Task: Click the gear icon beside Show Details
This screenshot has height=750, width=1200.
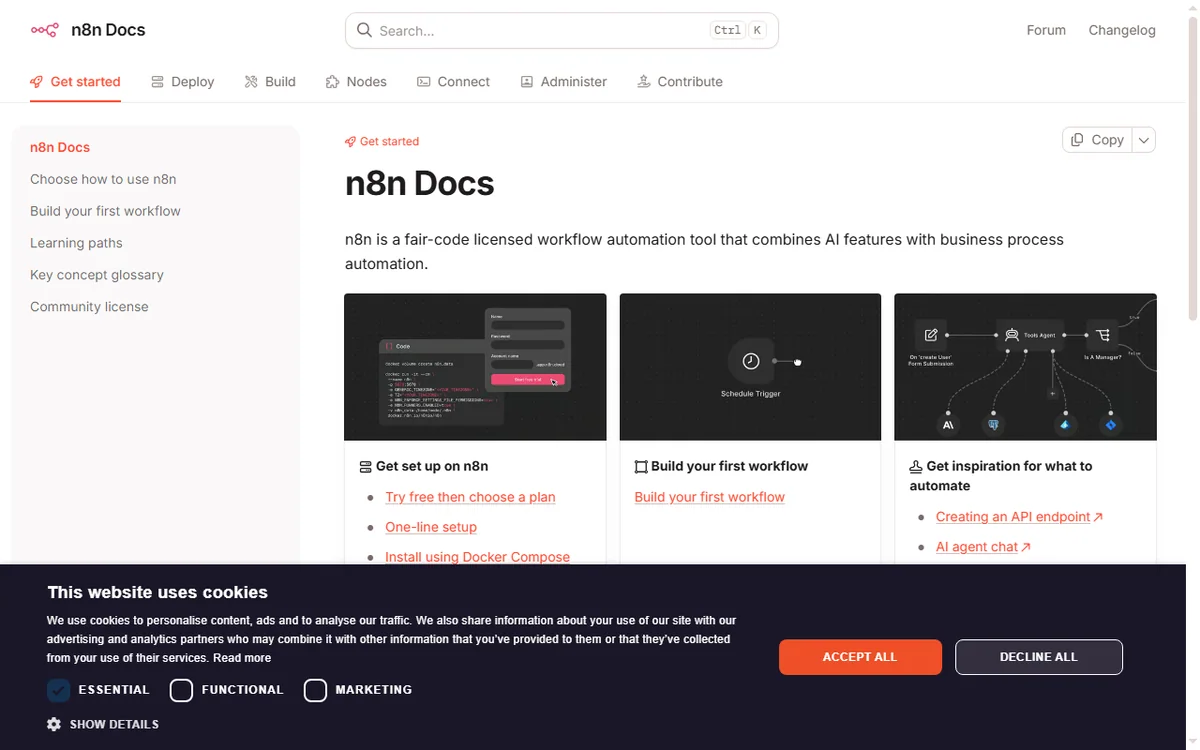Action: coord(54,724)
